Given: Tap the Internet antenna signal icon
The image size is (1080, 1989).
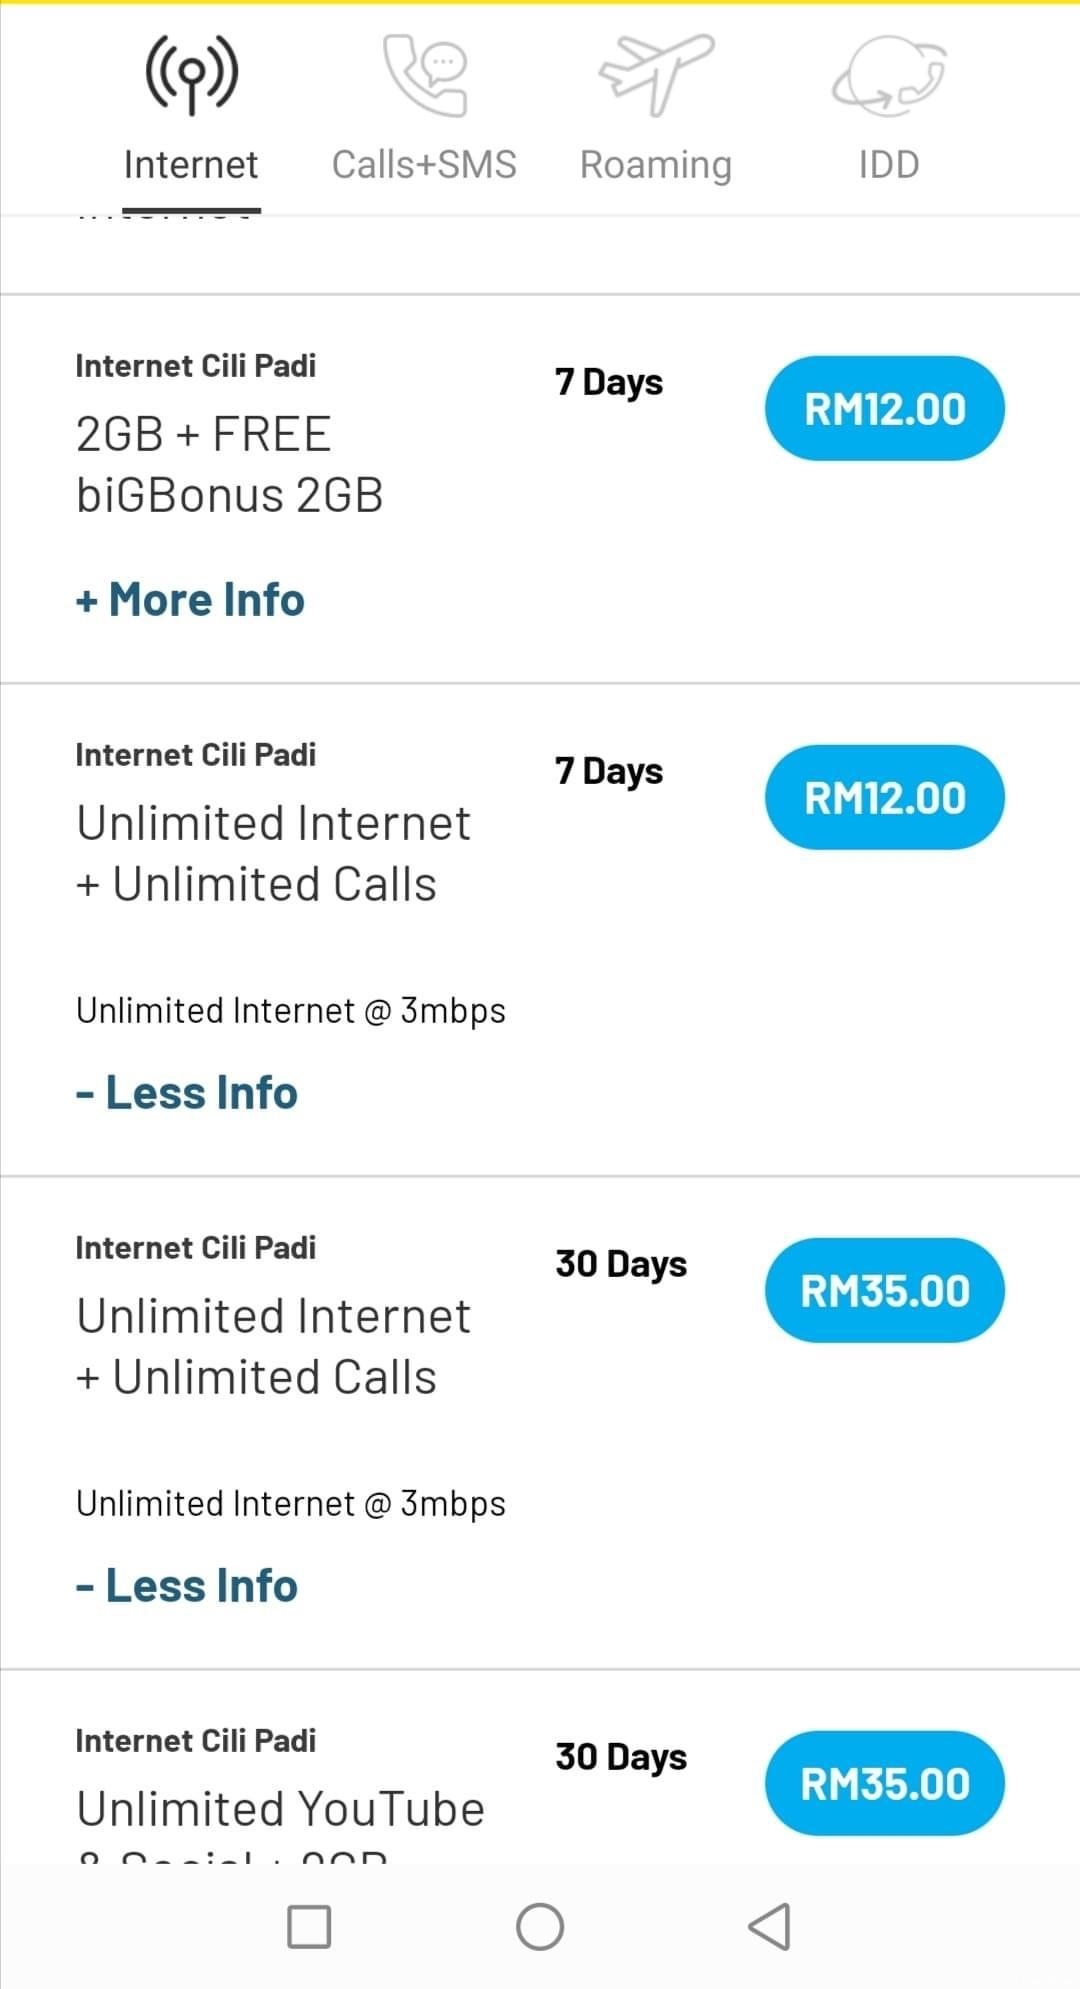Looking at the screenshot, I should [191, 74].
